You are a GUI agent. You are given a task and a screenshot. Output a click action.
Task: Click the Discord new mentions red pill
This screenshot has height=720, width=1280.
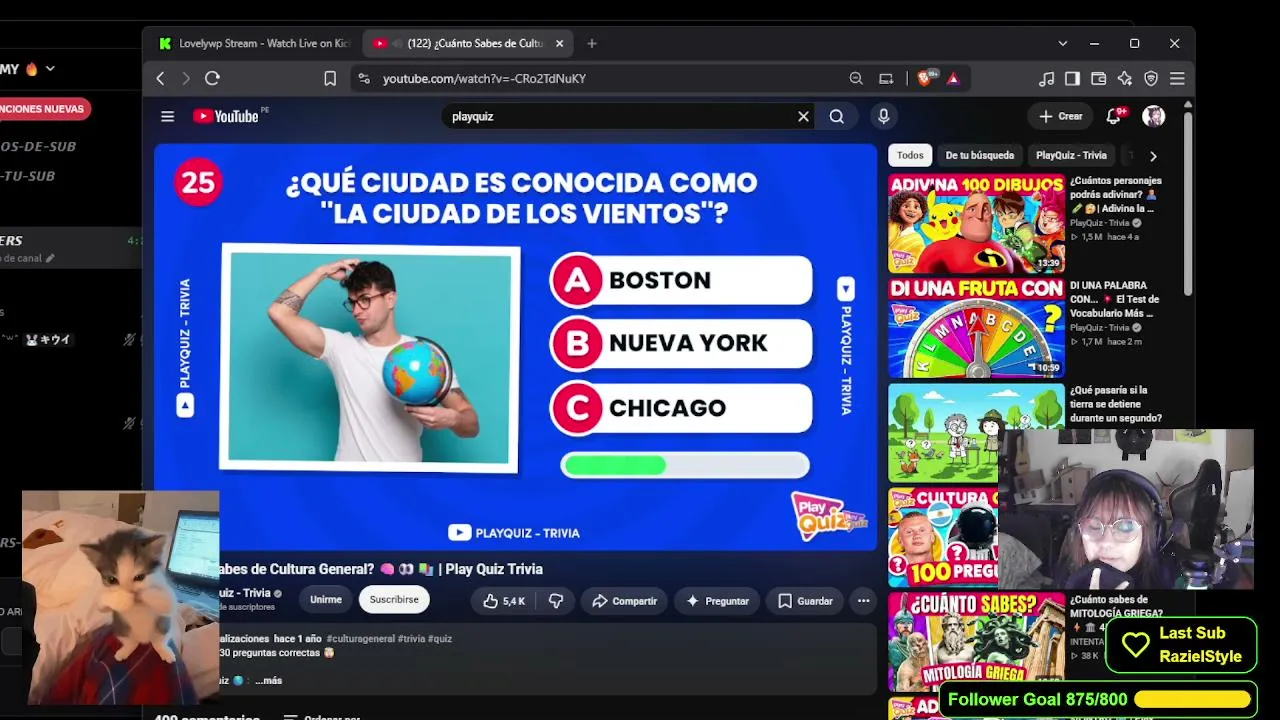[44, 109]
